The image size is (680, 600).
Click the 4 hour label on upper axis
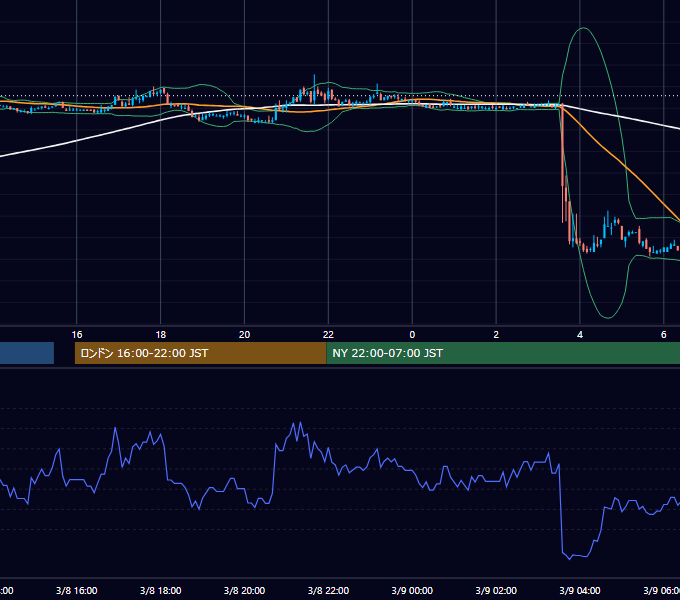pos(580,335)
